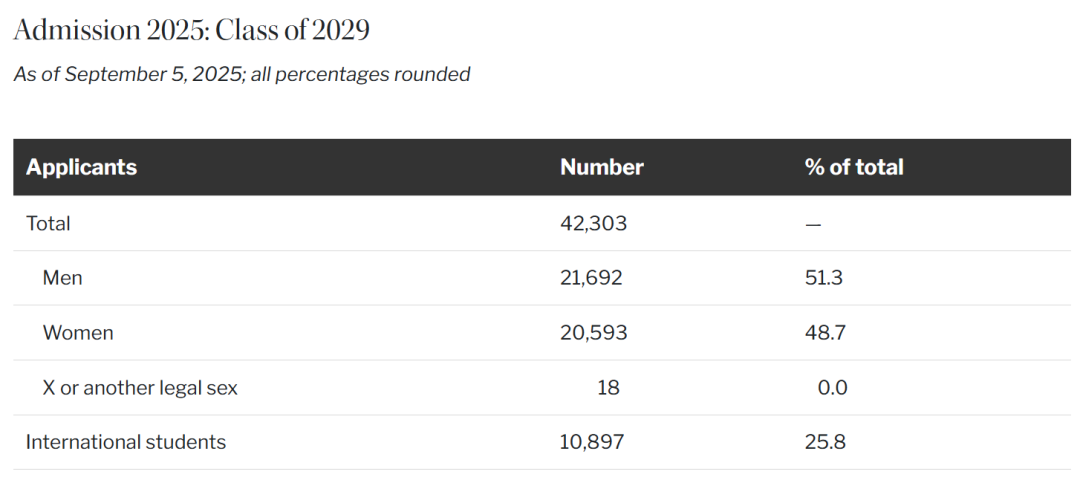This screenshot has height=483, width=1080.
Task: Select the Women count 20,593
Action: click(593, 333)
